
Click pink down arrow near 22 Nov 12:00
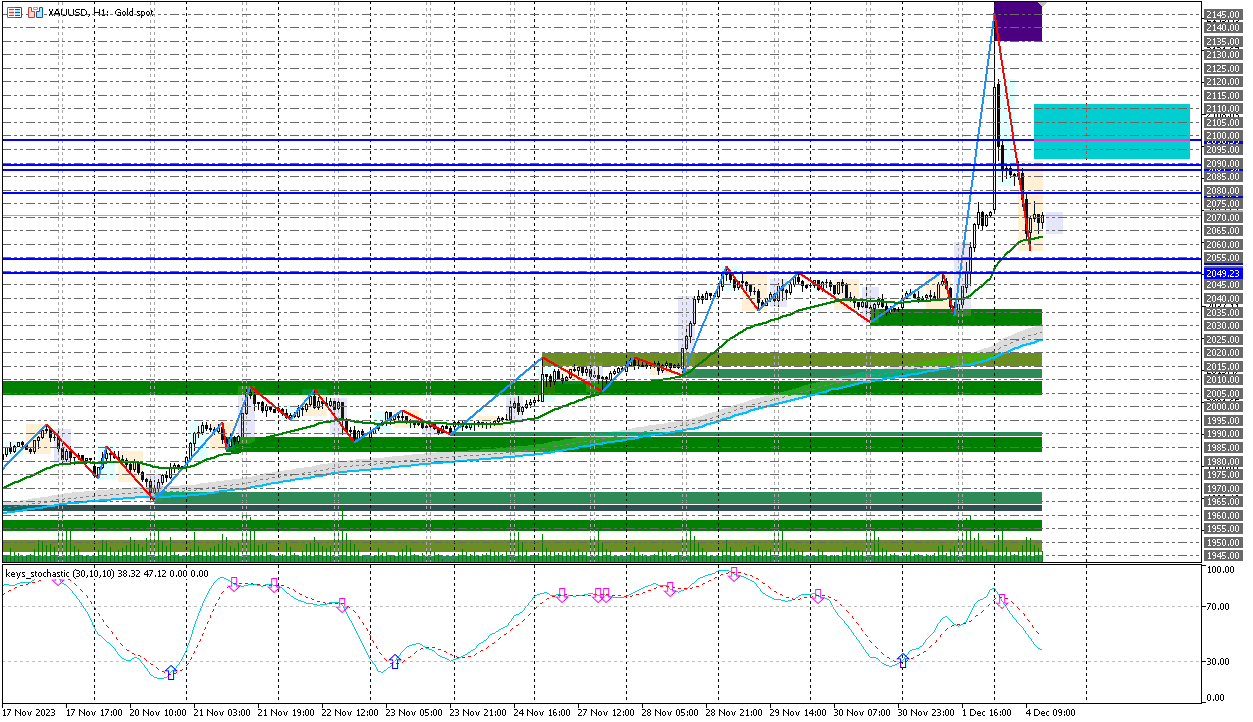point(342,604)
